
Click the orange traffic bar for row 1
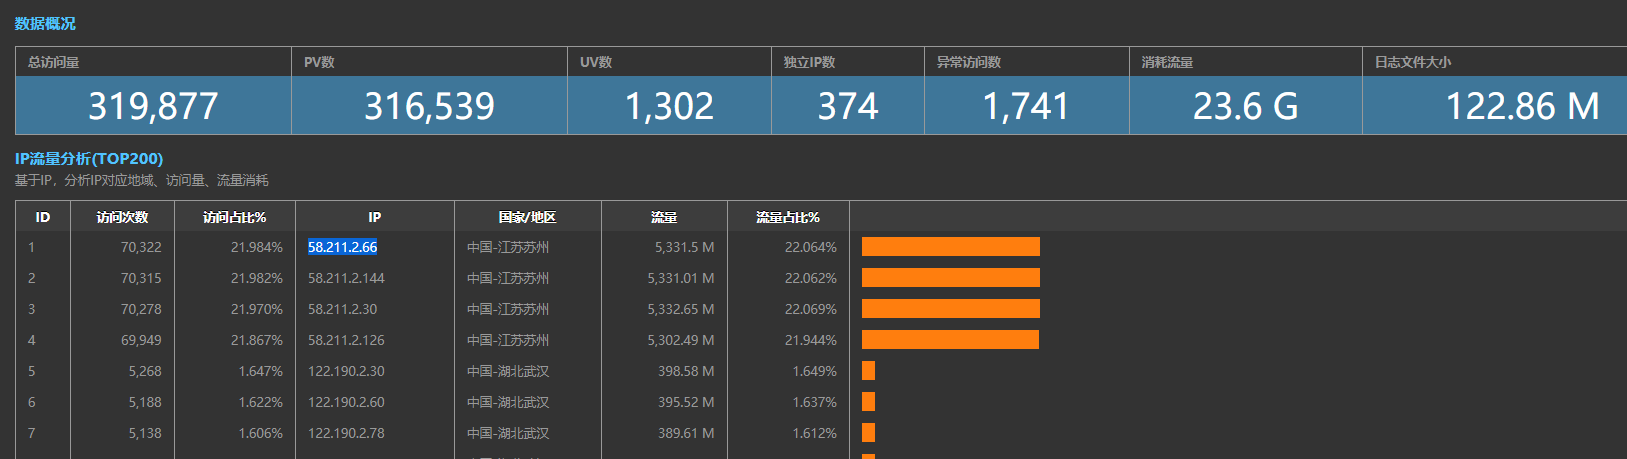pyautogui.click(x=950, y=247)
